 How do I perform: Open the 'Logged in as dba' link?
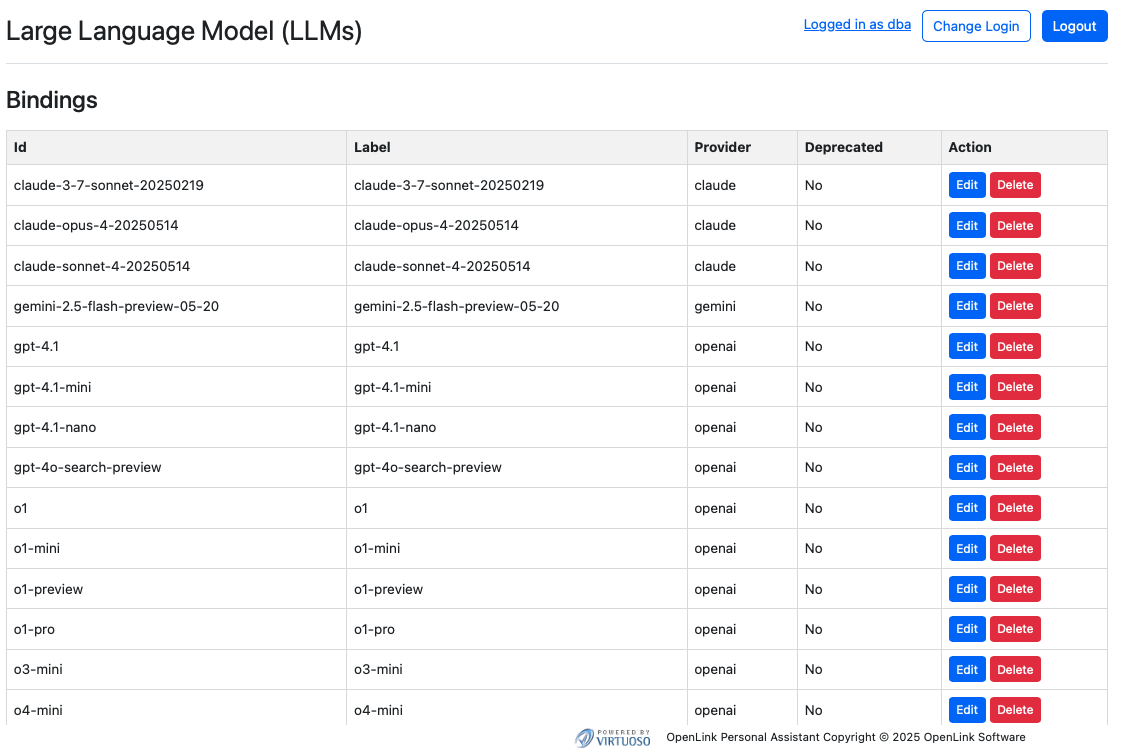click(857, 25)
